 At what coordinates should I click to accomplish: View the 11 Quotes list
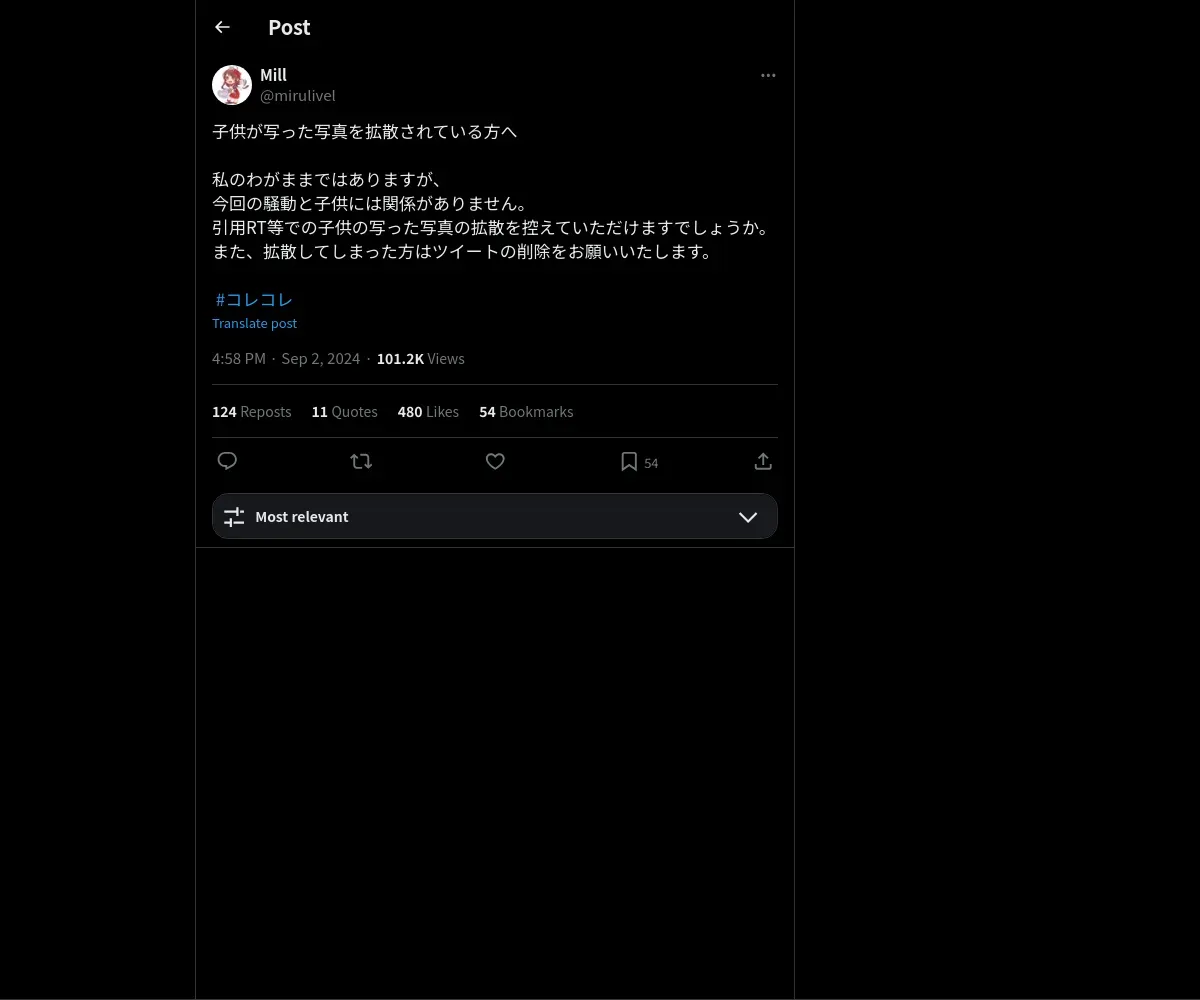point(345,412)
